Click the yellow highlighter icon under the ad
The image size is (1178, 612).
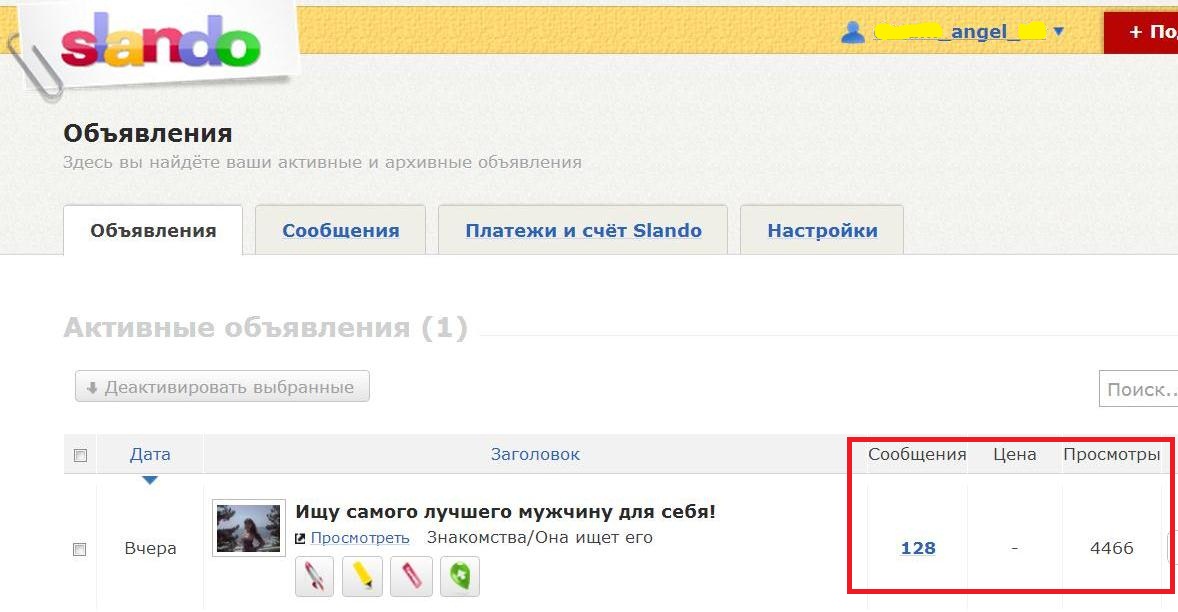pos(362,576)
